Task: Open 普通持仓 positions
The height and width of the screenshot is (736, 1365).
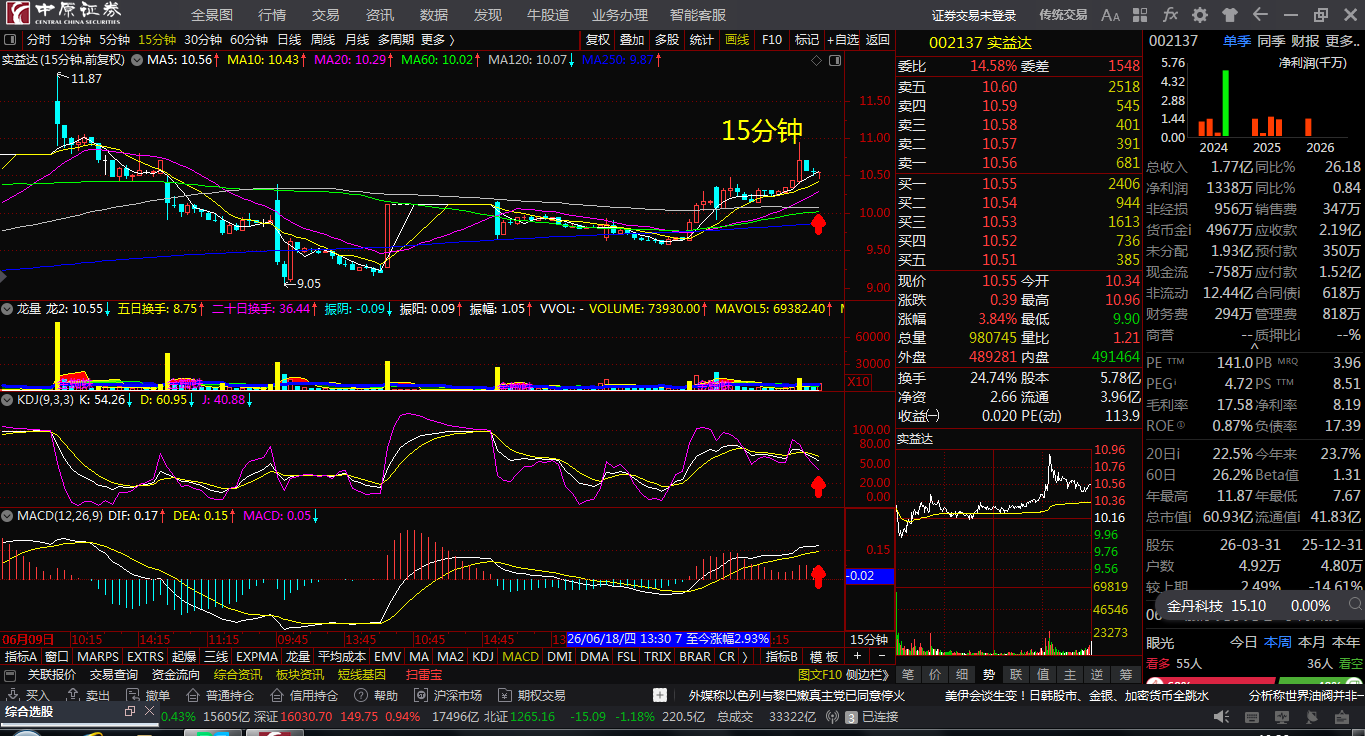Action: coord(220,695)
